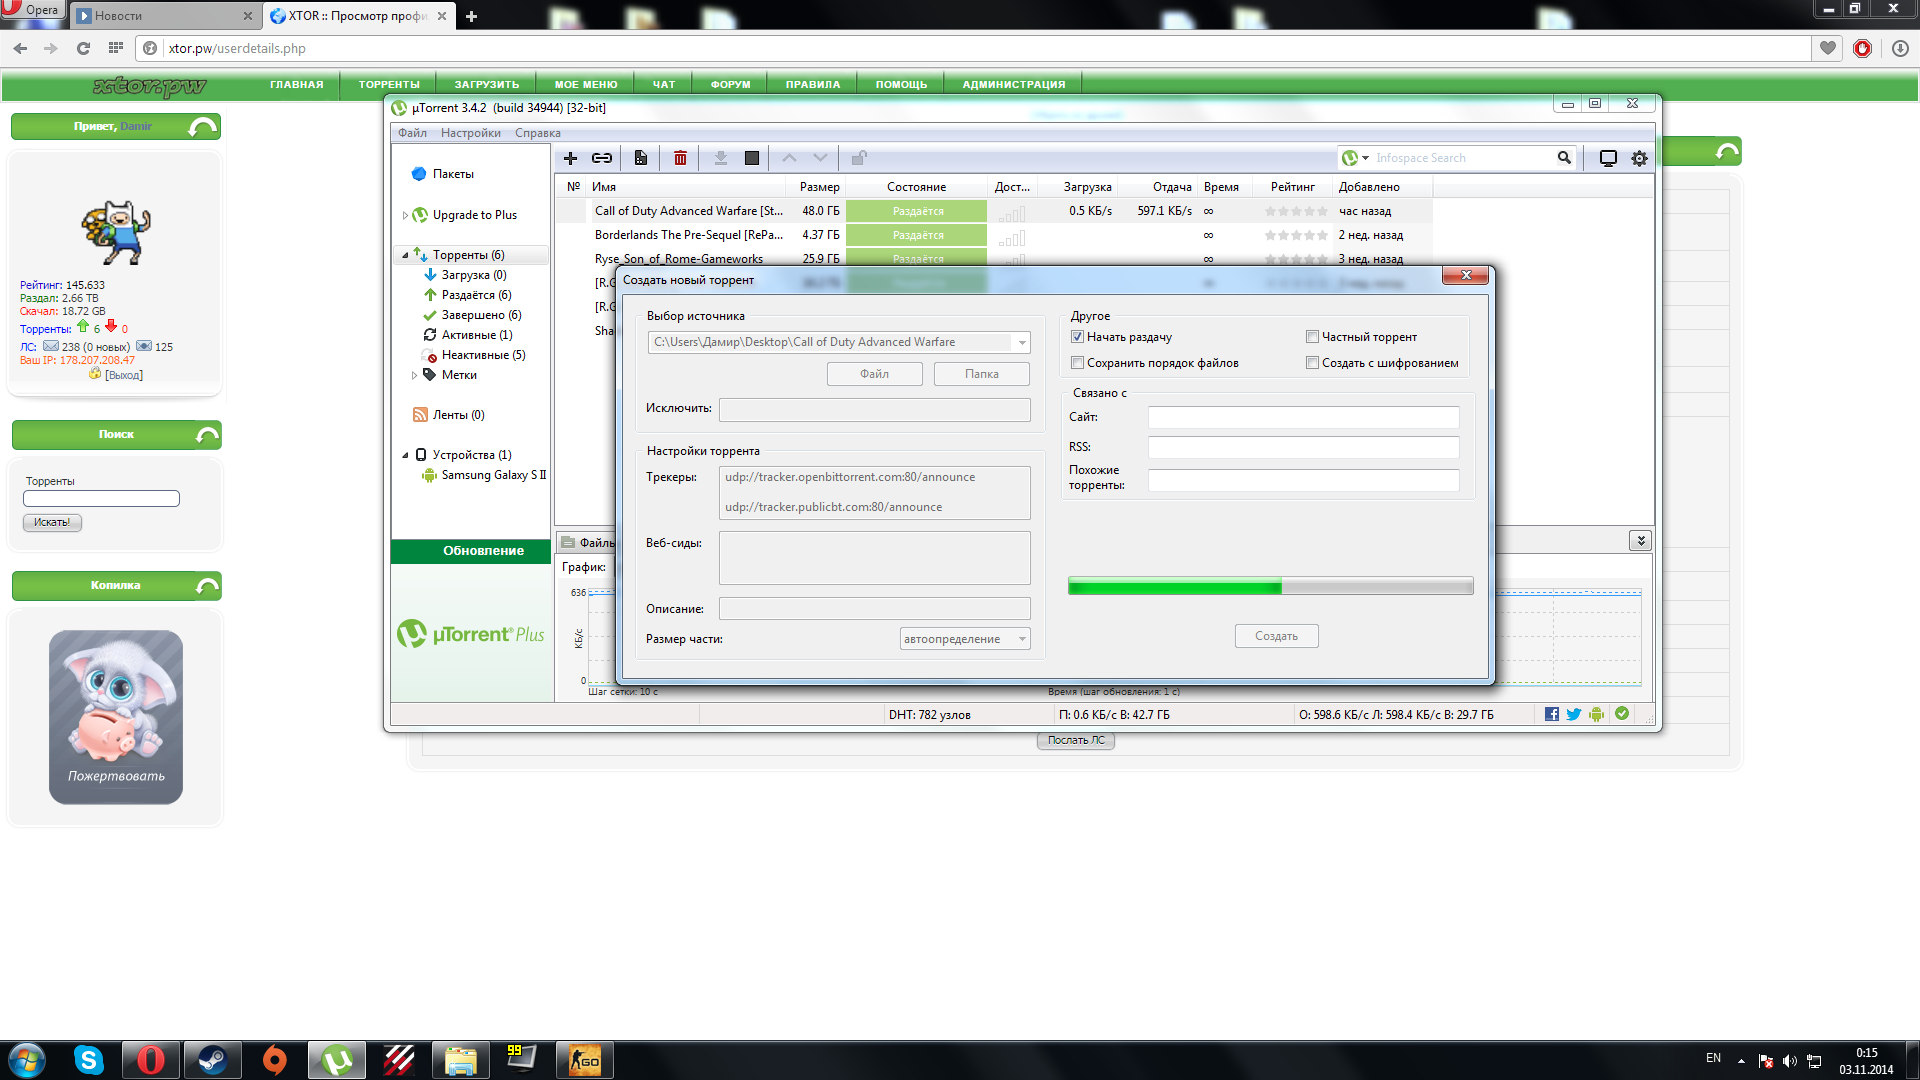
Task: Enable 'Создать с шифрованием' checkbox
Action: [1312, 363]
